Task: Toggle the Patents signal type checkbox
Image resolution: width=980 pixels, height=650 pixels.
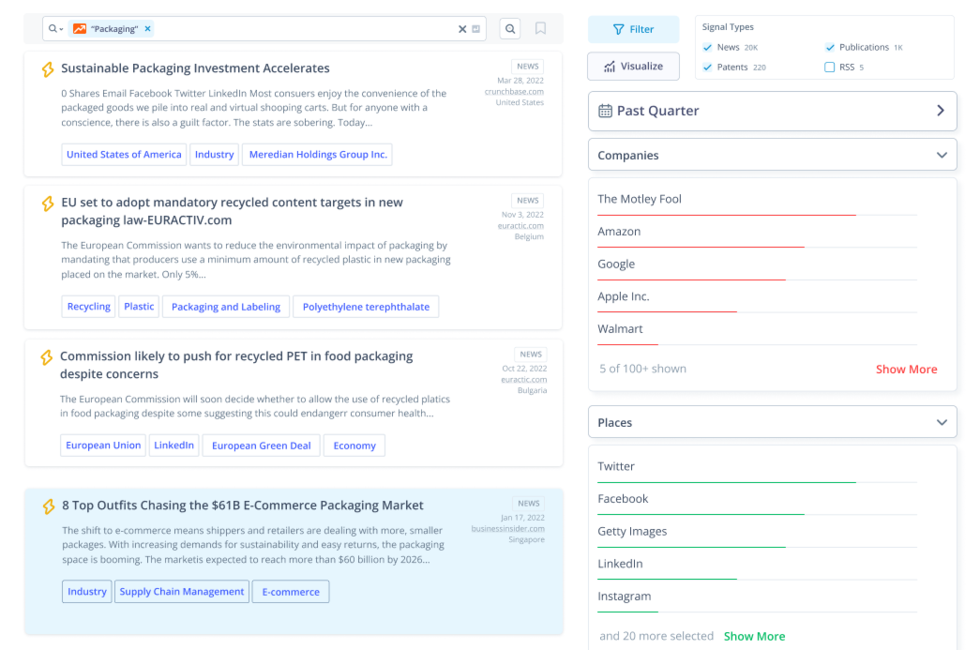Action: (708, 67)
